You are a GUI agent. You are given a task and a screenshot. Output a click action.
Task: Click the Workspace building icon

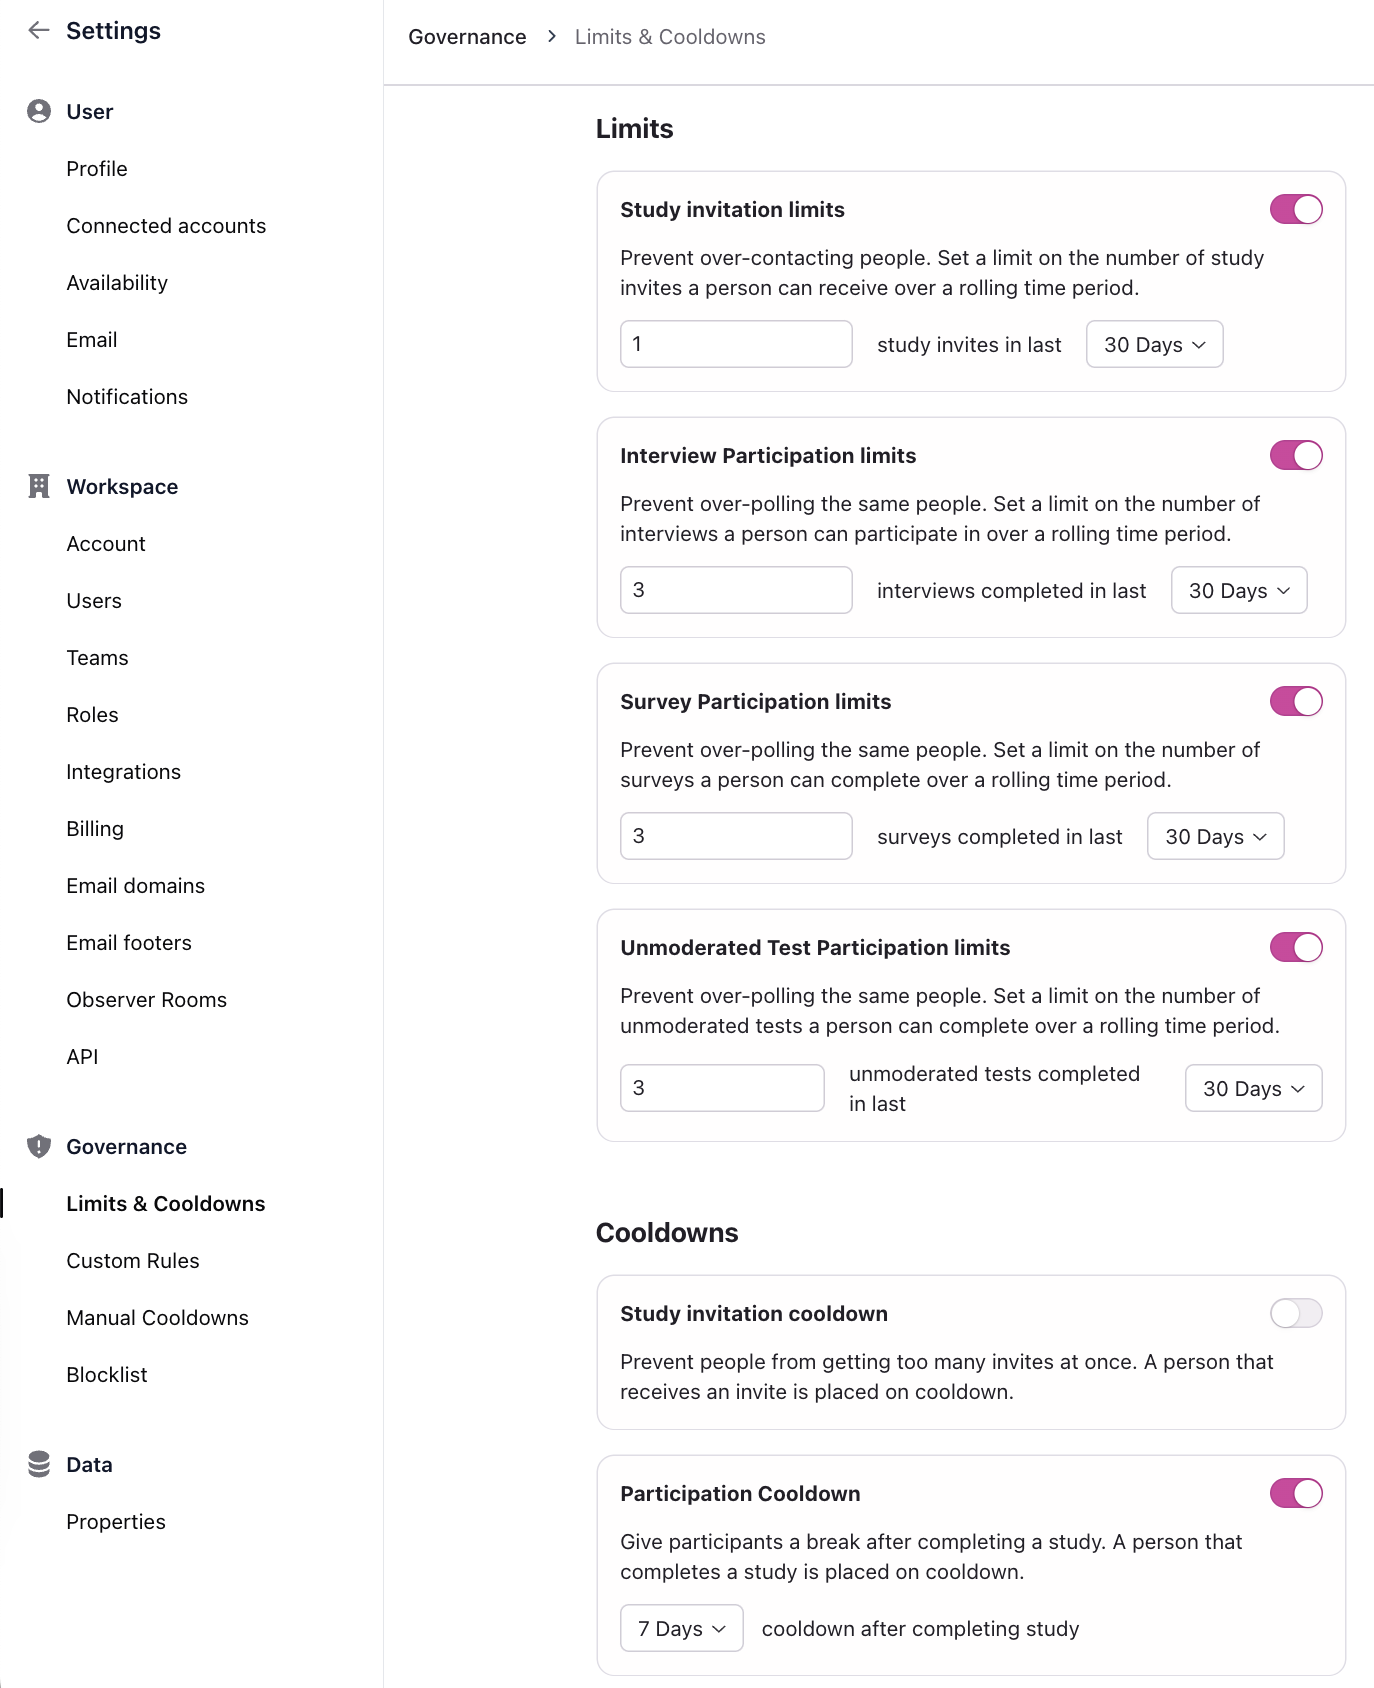39,487
